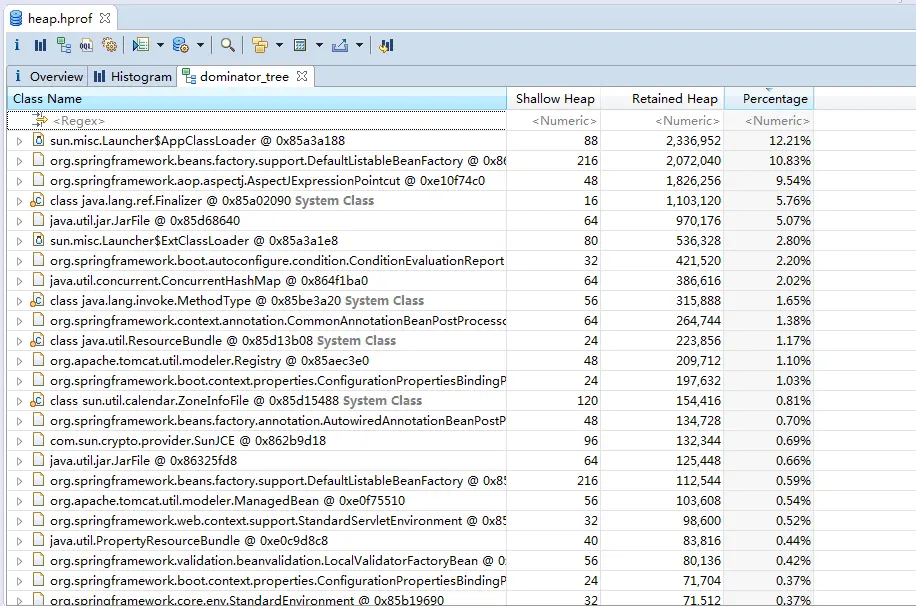Click the heap.hprof database file icon
This screenshot has width=916, height=606.
pyautogui.click(x=16, y=18)
